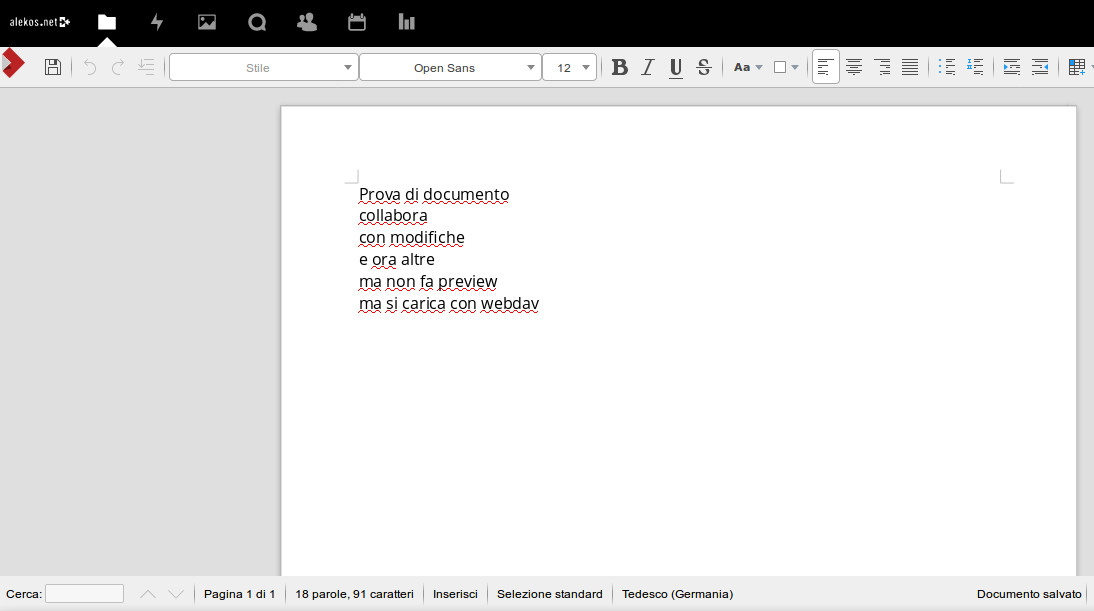The image size is (1094, 611).
Task: Click the strikethrough formatting icon
Action: 704,67
